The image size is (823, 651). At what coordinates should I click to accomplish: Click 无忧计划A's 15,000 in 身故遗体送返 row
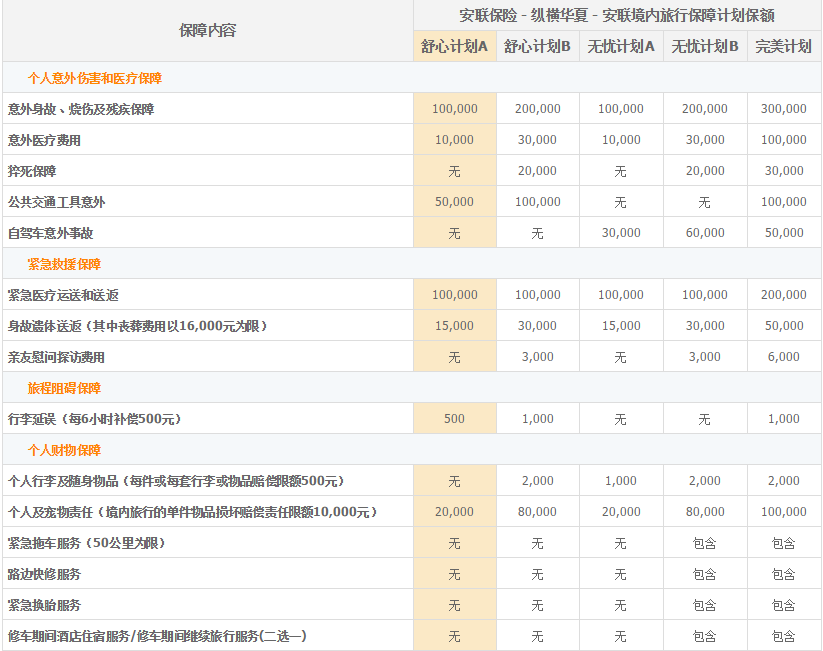click(621, 326)
